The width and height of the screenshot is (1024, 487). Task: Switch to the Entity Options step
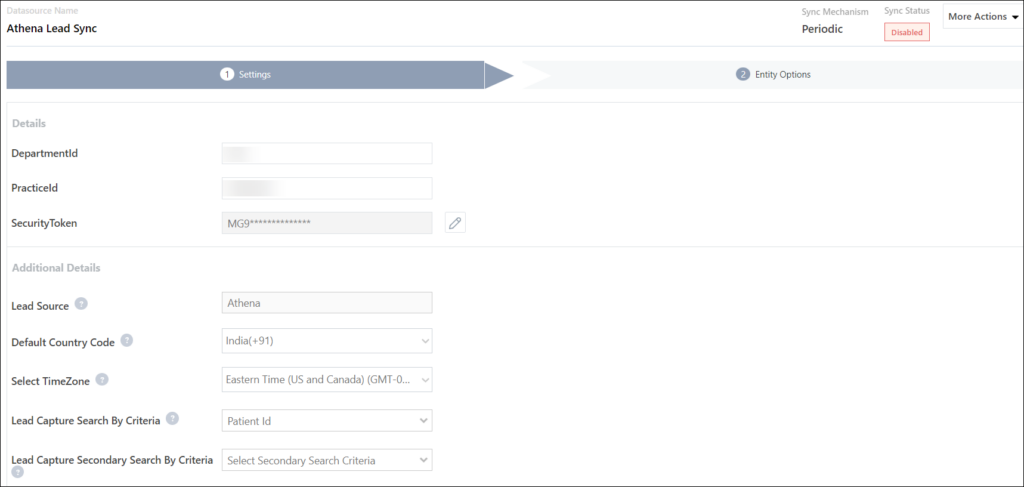pyautogui.click(x=781, y=75)
